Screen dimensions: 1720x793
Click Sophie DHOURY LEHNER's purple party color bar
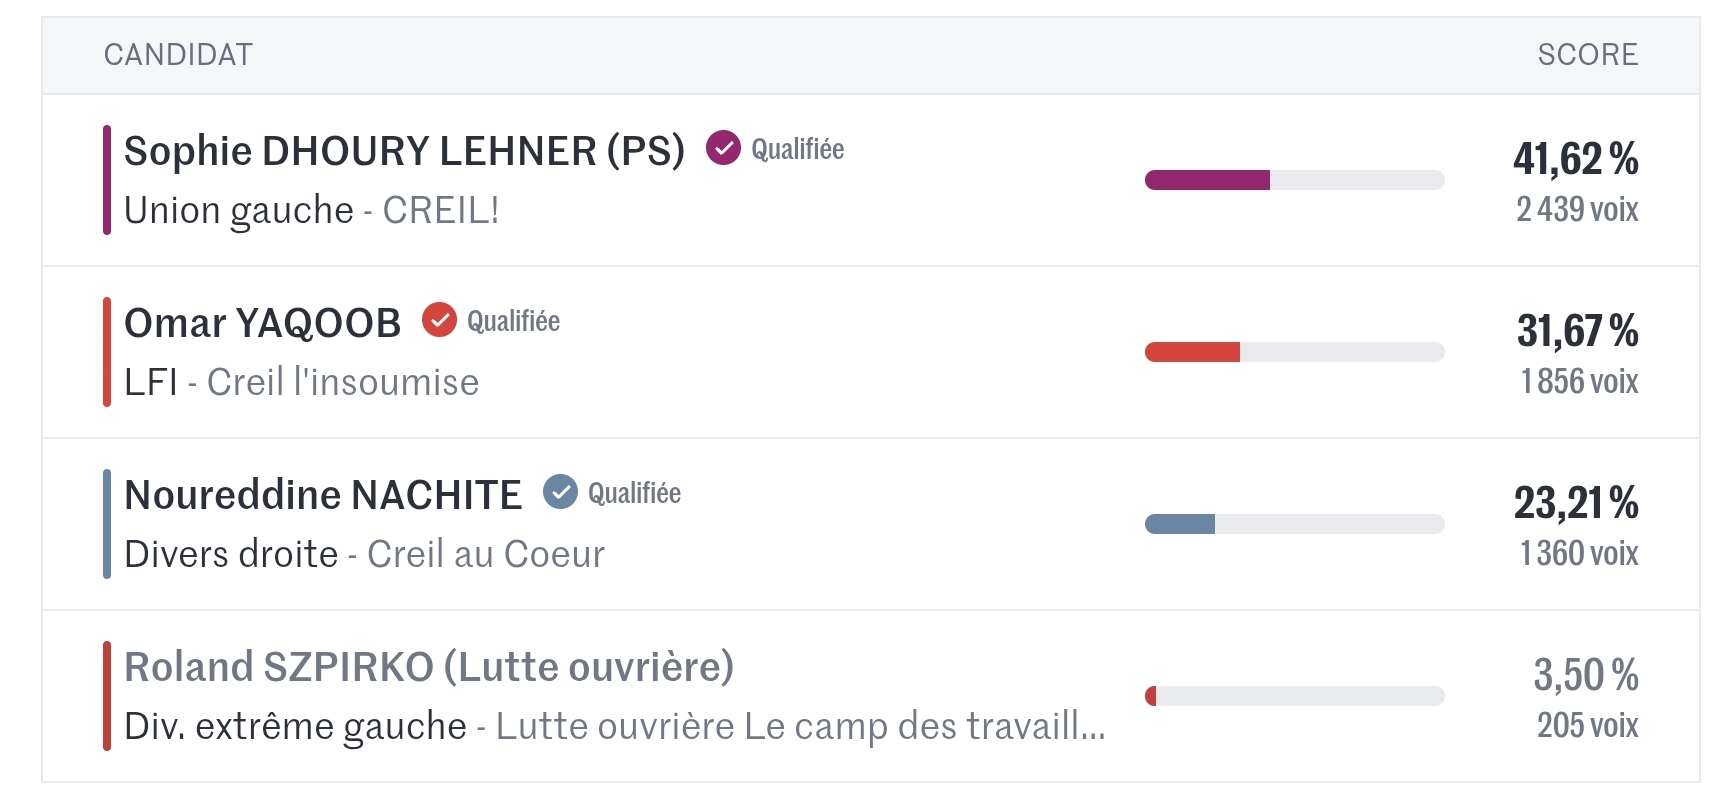[x=107, y=180]
